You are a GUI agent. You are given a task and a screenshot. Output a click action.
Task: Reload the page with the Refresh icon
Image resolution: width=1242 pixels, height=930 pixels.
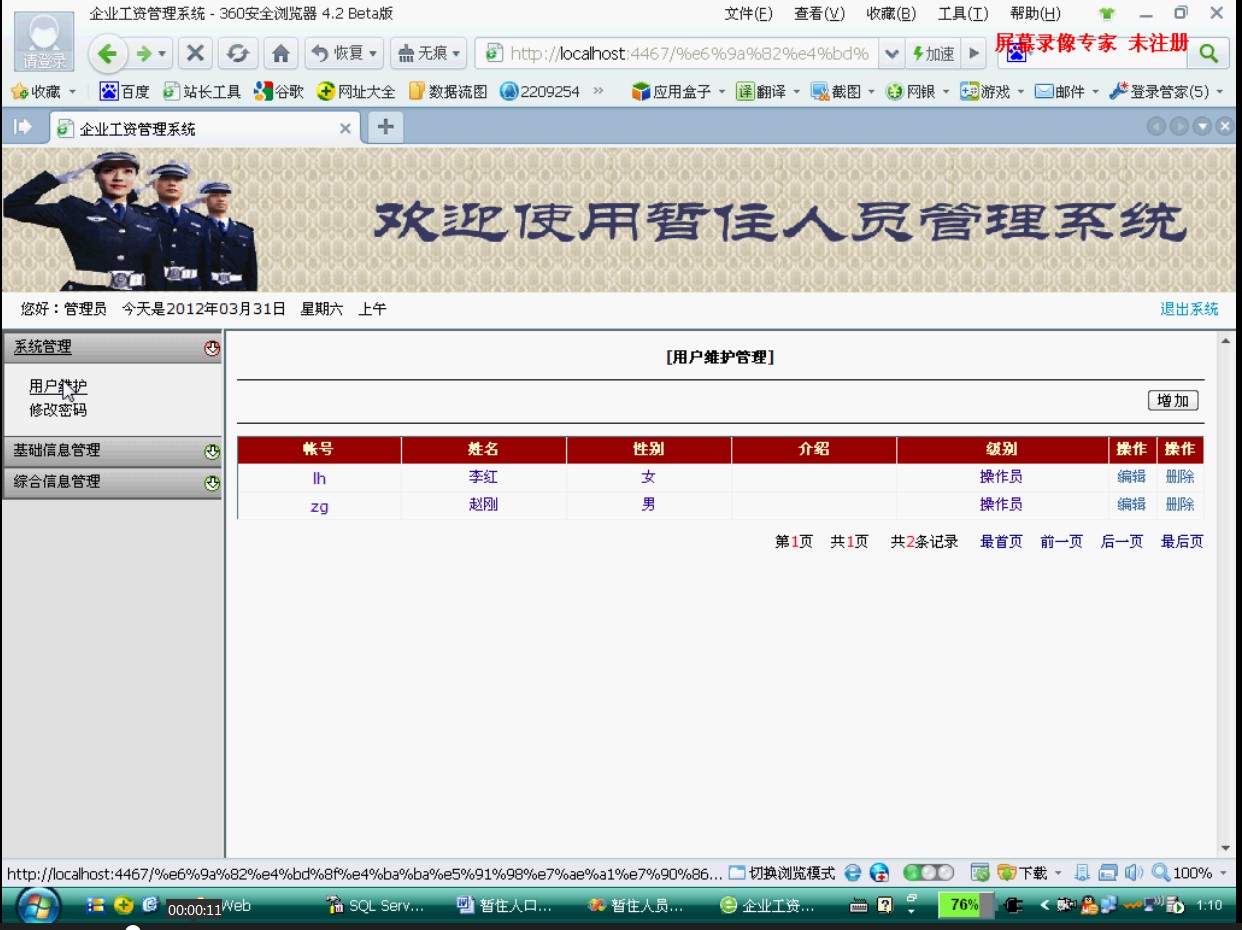click(x=238, y=53)
